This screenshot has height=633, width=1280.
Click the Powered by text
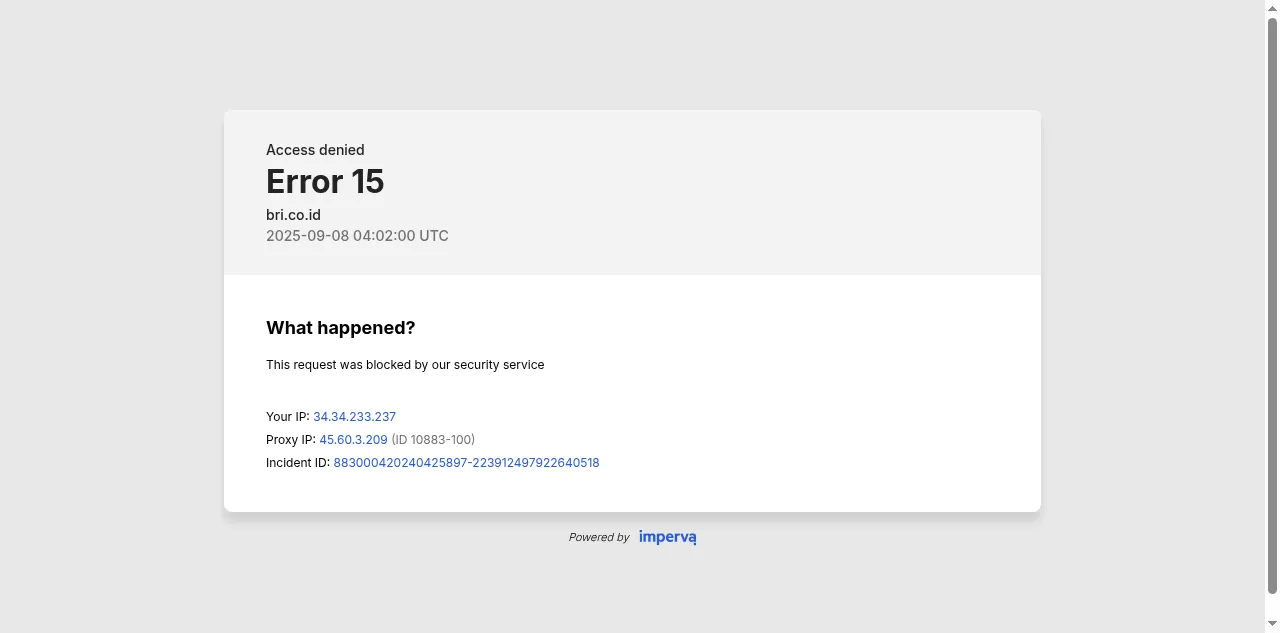point(599,538)
